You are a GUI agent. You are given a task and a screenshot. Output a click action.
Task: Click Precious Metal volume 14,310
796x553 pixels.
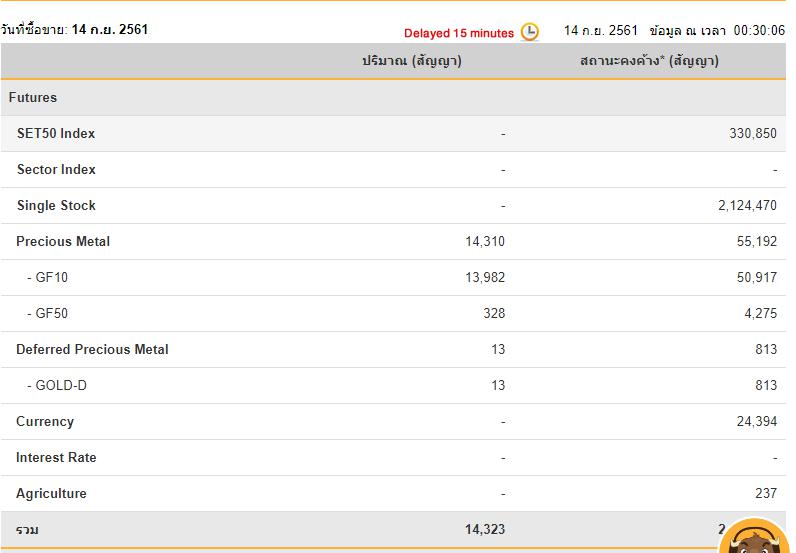tap(485, 242)
